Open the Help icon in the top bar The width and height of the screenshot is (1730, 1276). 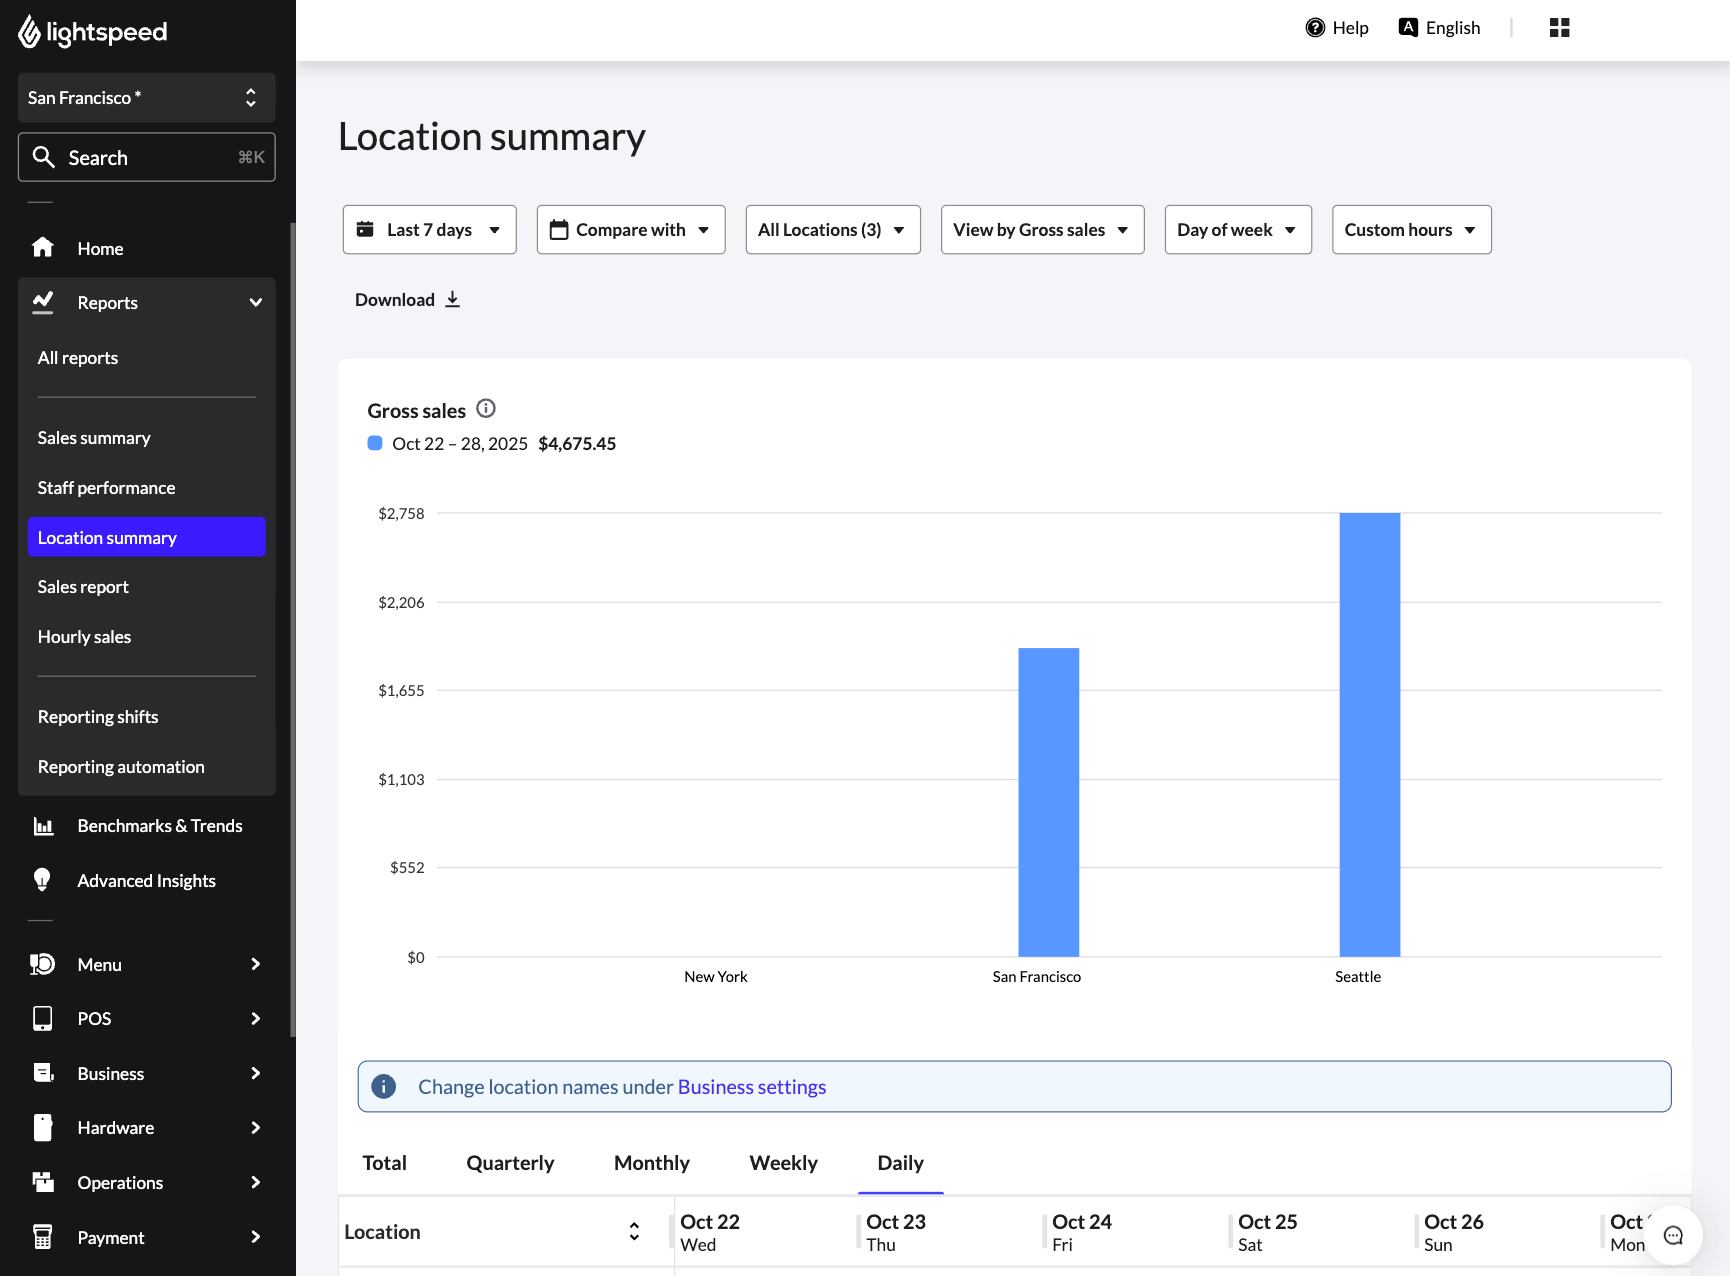point(1314,27)
